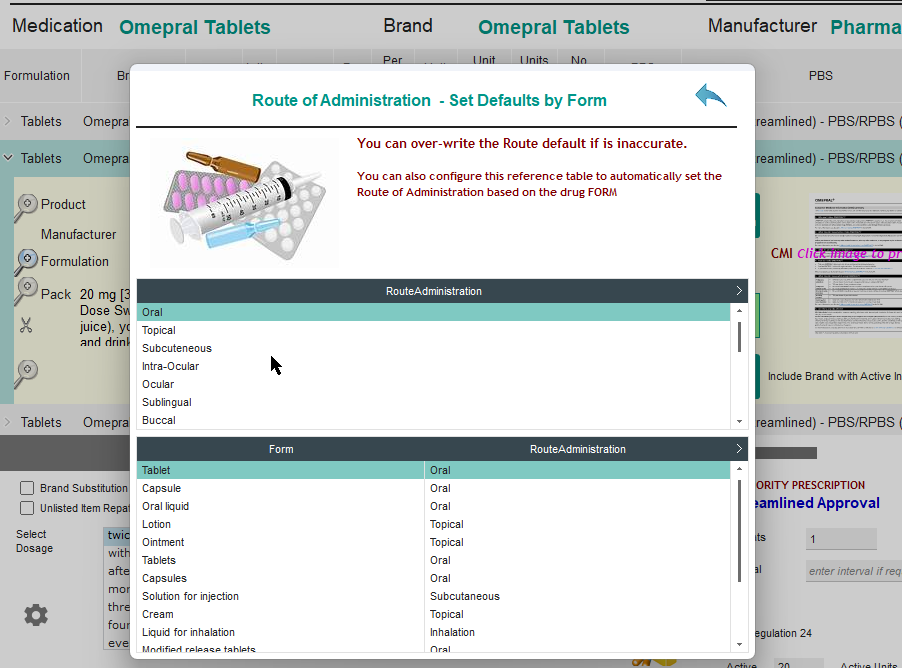Click chevron in top RouteAdministration header
This screenshot has height=668, width=902.
pyautogui.click(x=739, y=291)
